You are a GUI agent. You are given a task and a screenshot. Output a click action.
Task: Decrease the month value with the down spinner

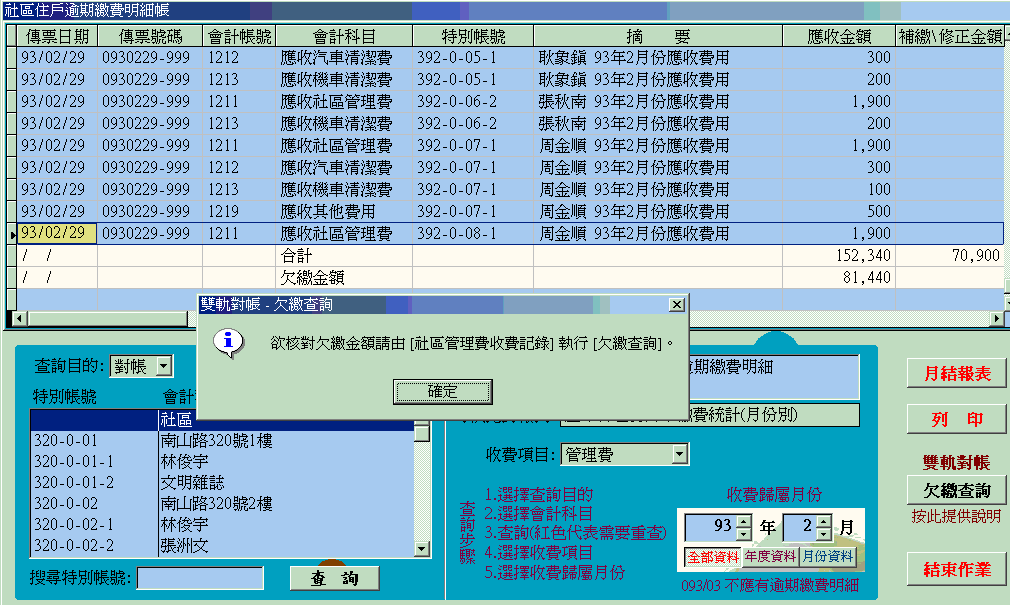click(824, 534)
